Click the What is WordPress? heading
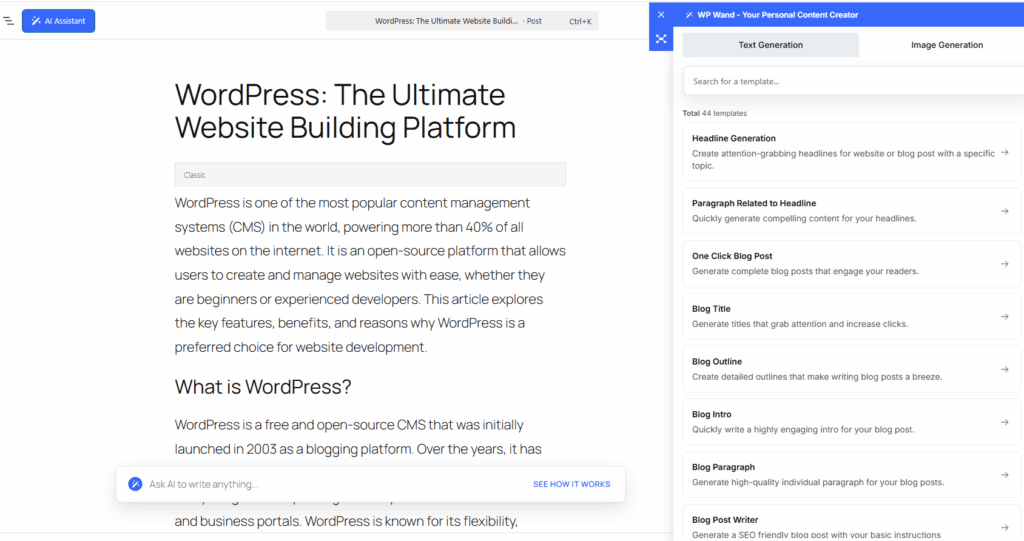 (263, 387)
